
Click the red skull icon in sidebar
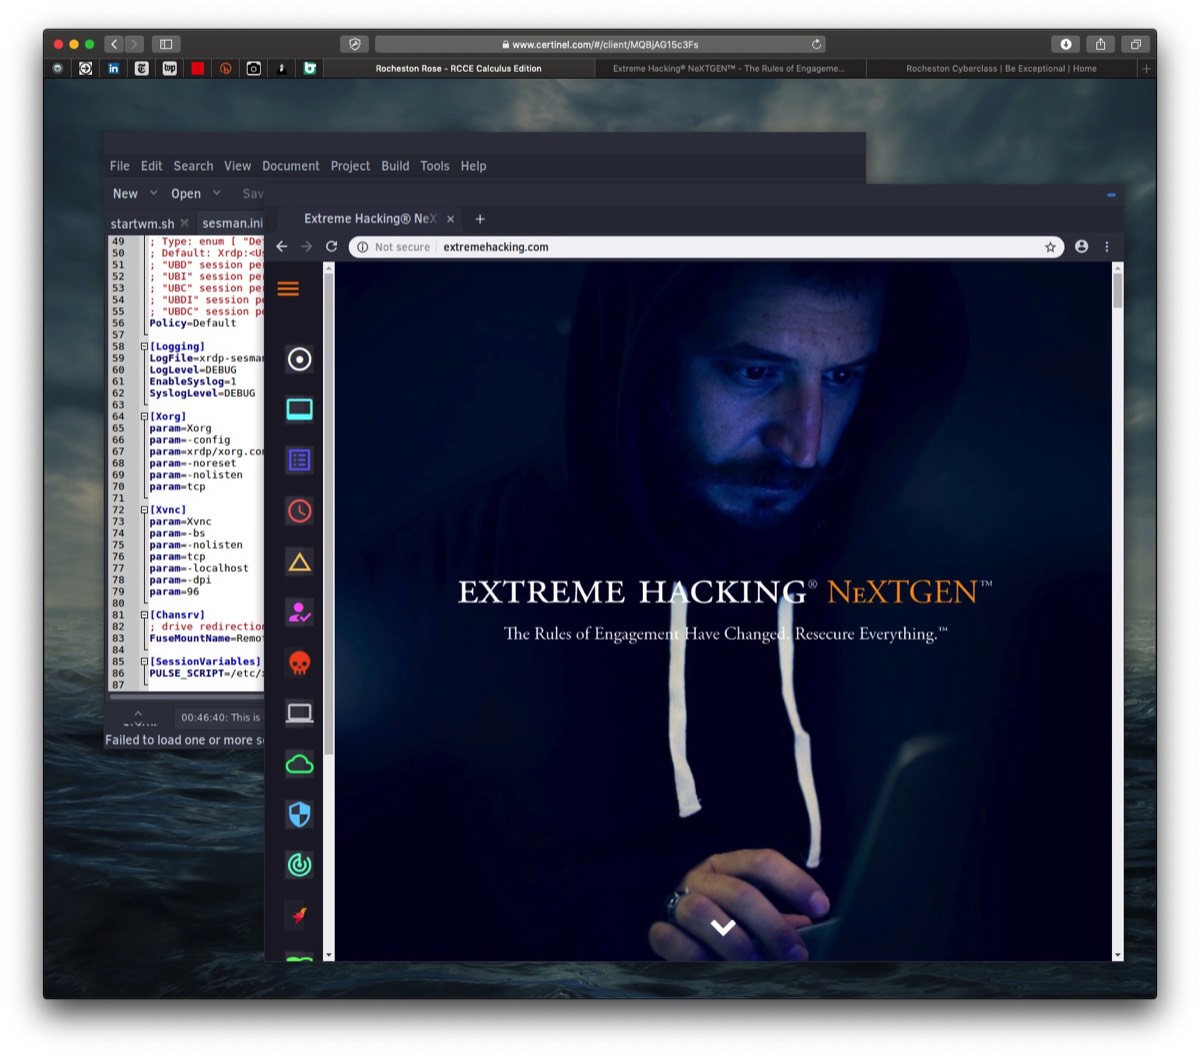click(299, 663)
